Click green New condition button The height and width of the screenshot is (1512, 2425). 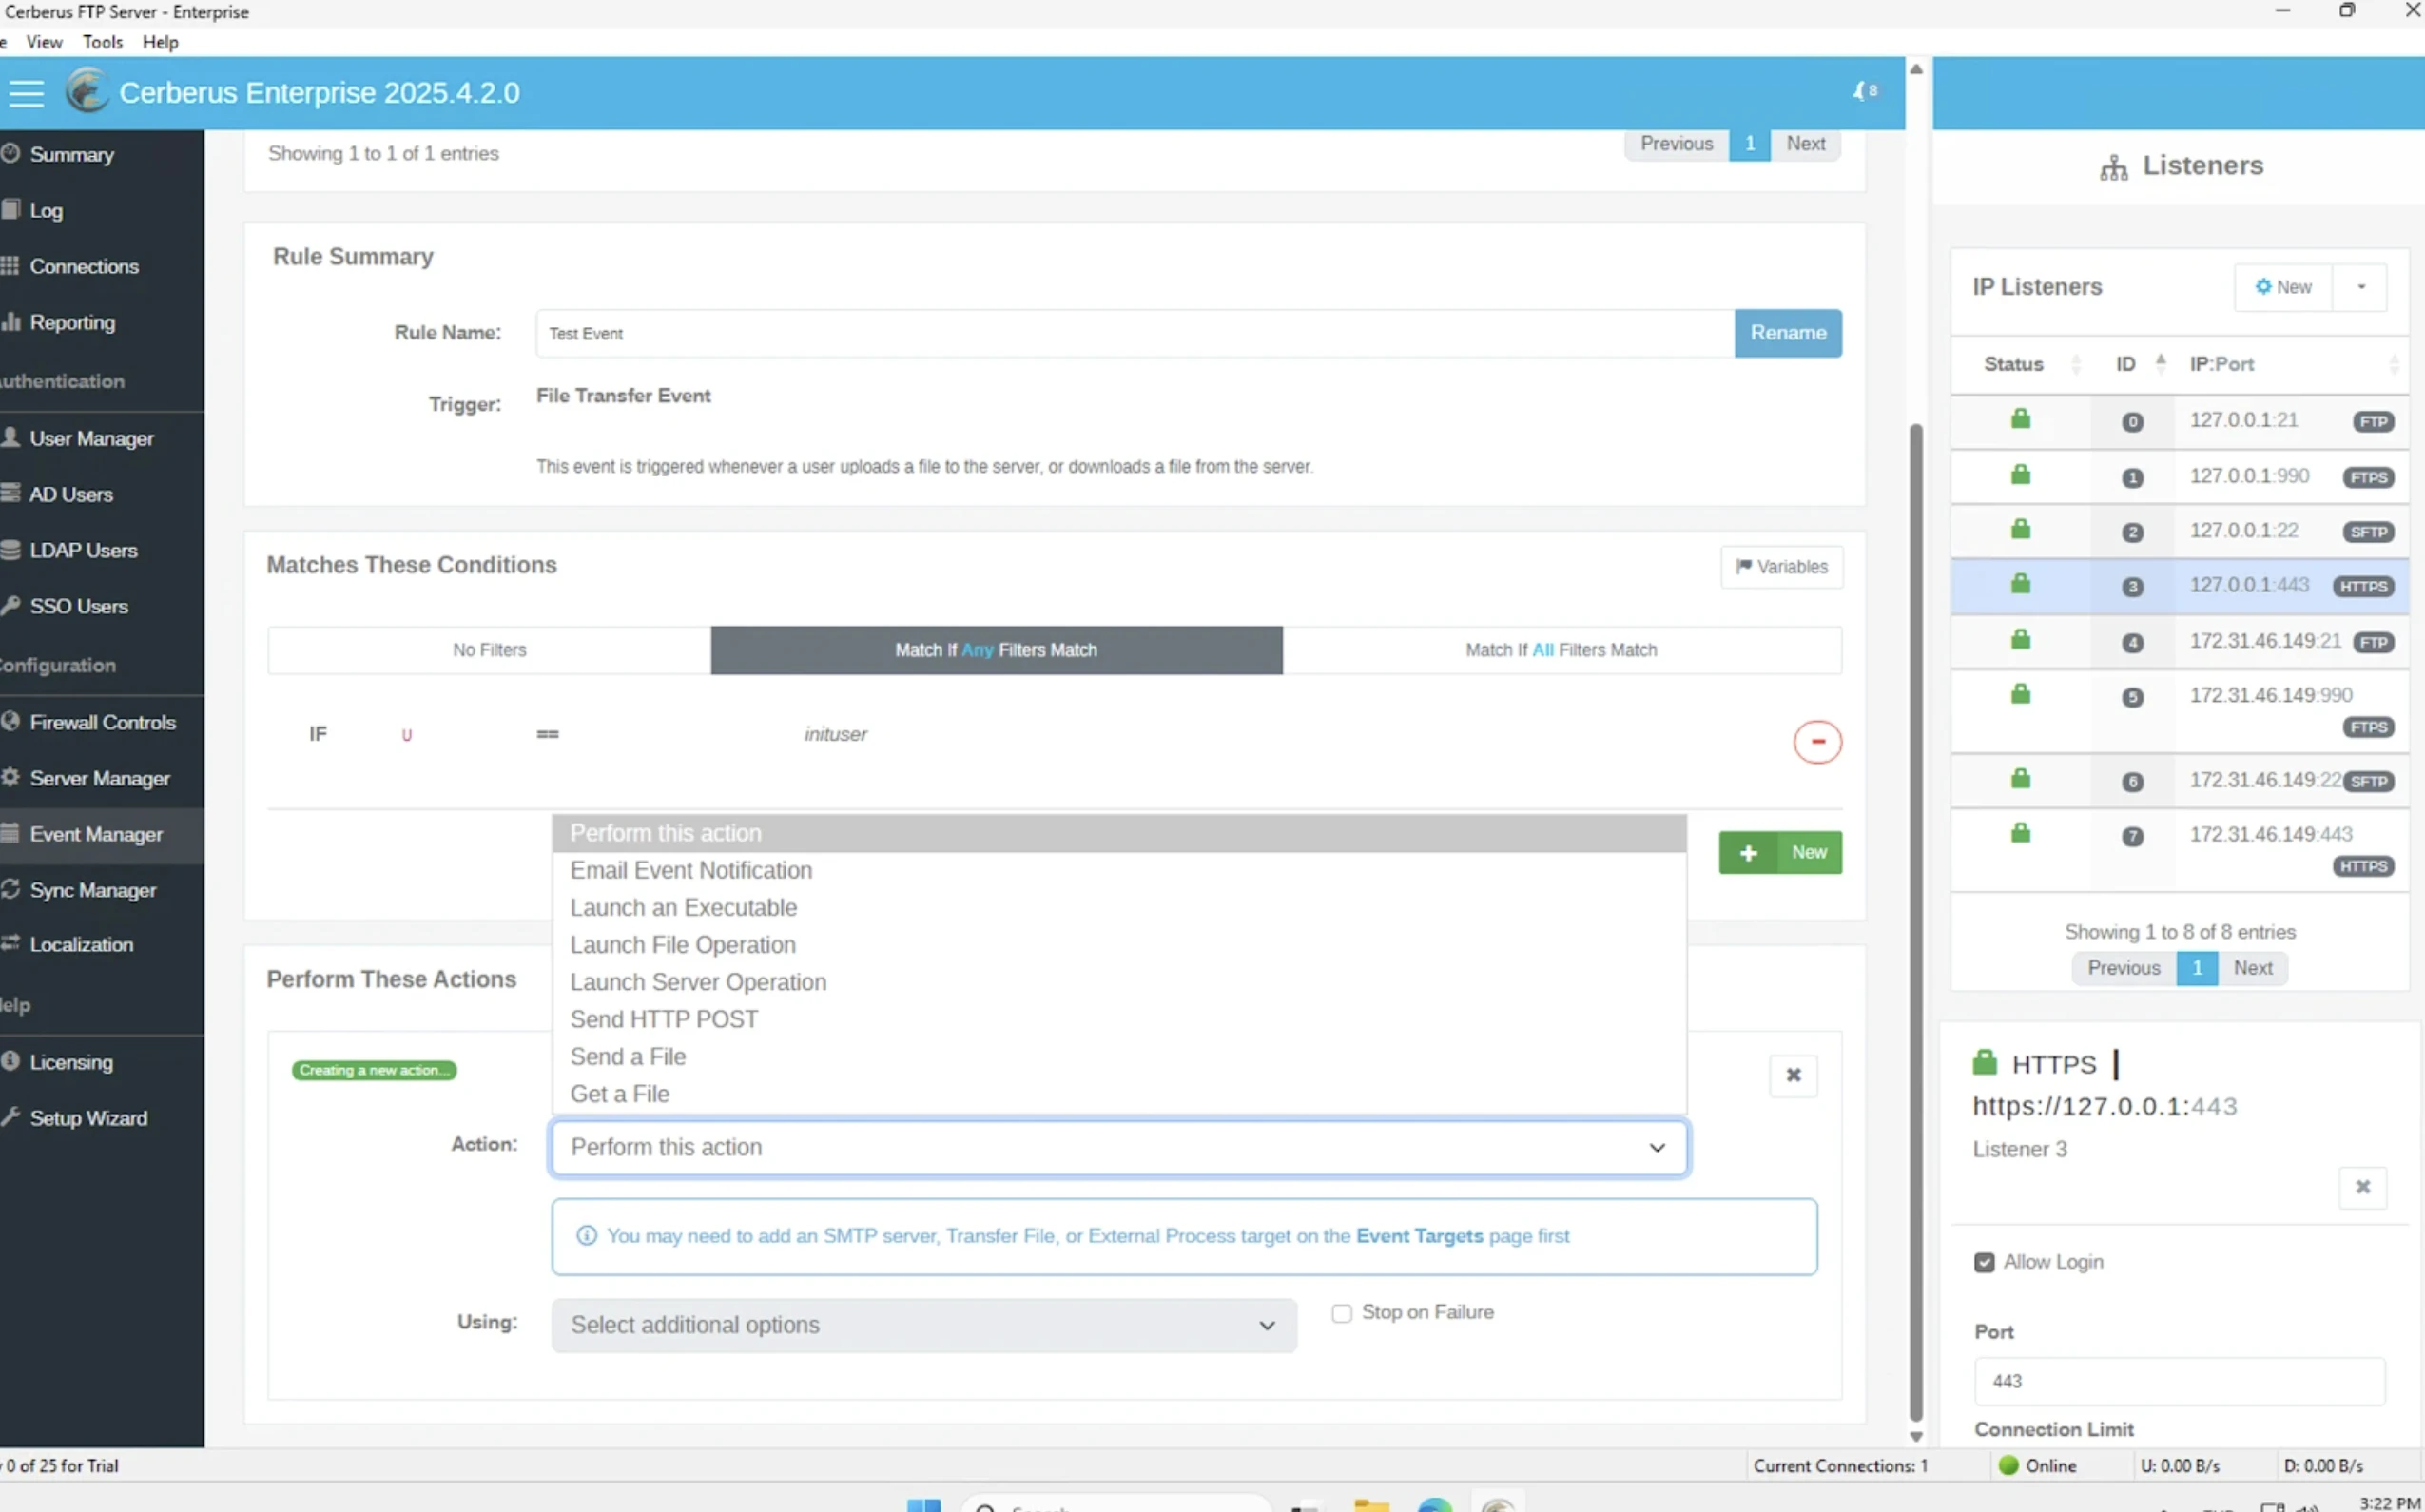(x=1780, y=852)
